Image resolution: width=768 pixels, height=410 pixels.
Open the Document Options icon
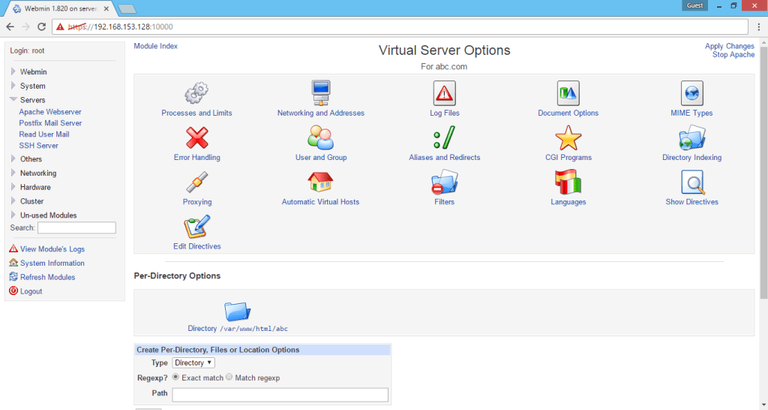[x=568, y=93]
